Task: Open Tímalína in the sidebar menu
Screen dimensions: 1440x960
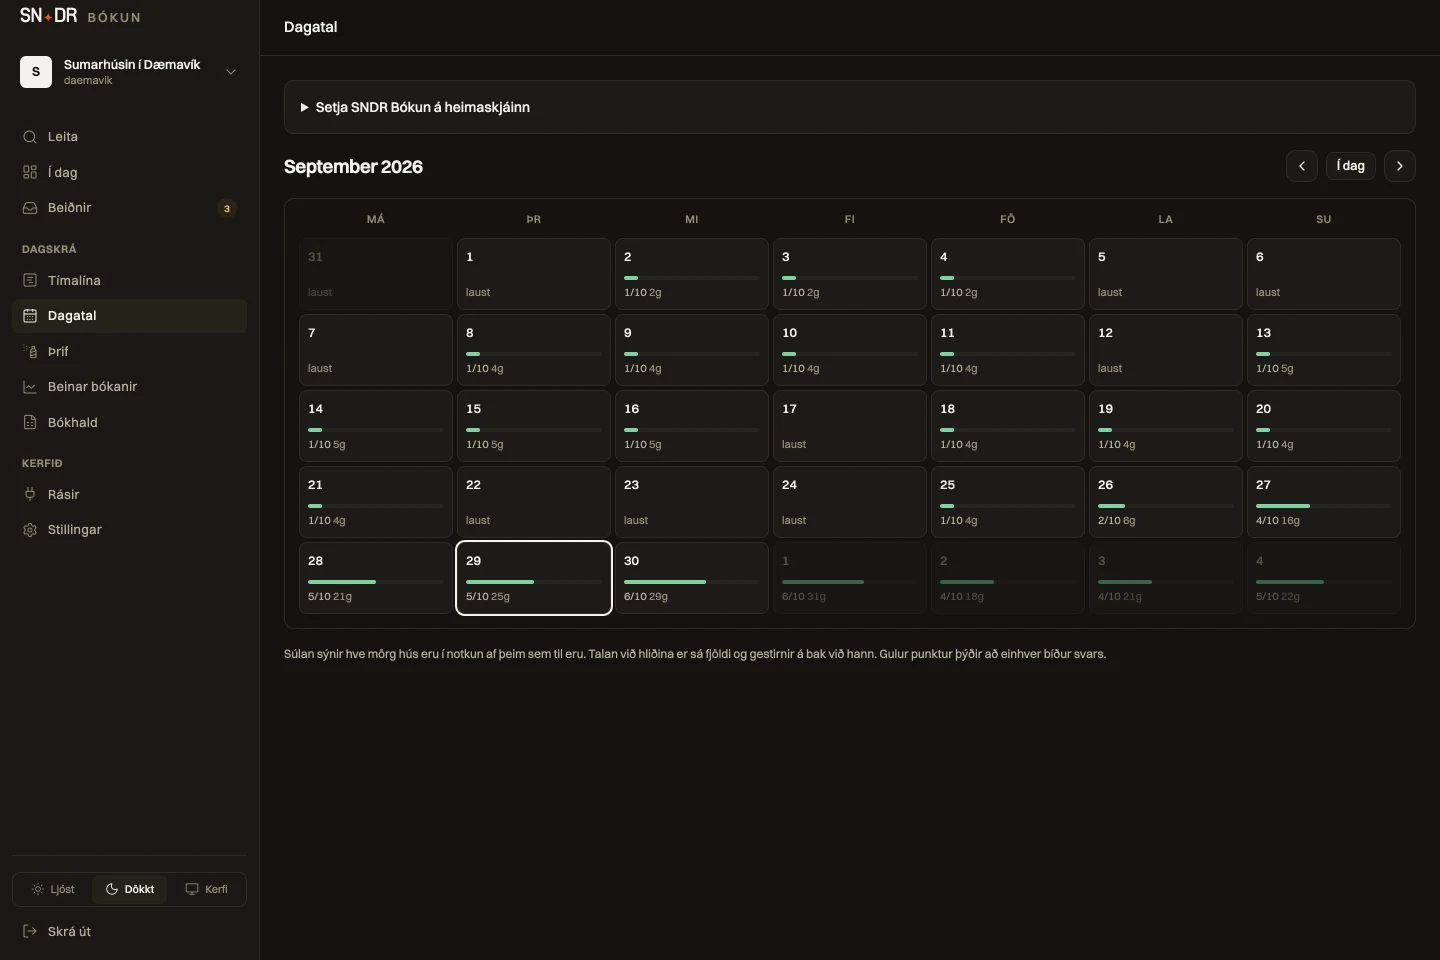Action: click(129, 280)
